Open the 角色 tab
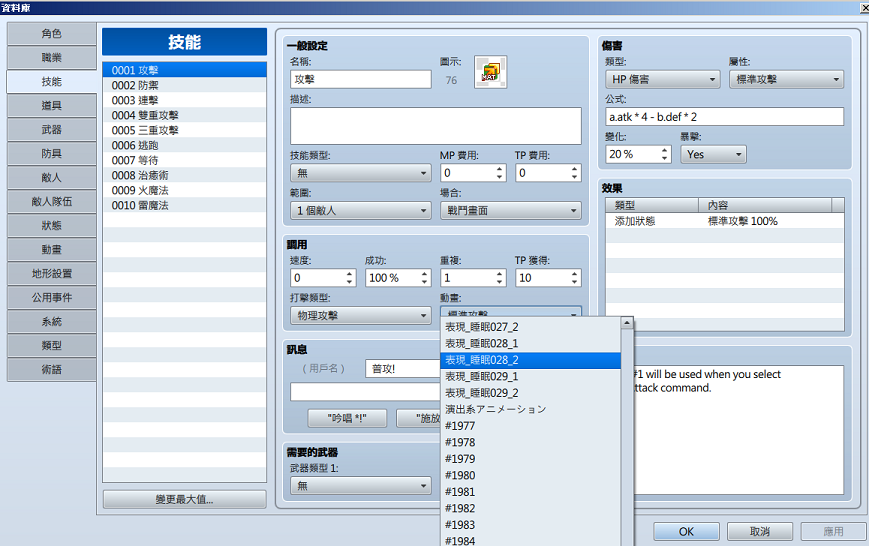This screenshot has width=869, height=546. point(52,34)
